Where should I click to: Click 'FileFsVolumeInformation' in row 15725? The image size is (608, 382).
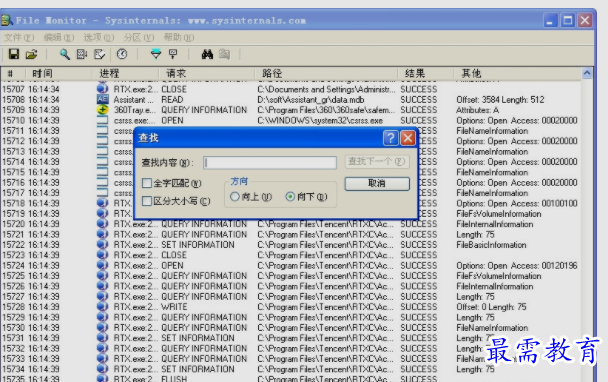point(499,276)
